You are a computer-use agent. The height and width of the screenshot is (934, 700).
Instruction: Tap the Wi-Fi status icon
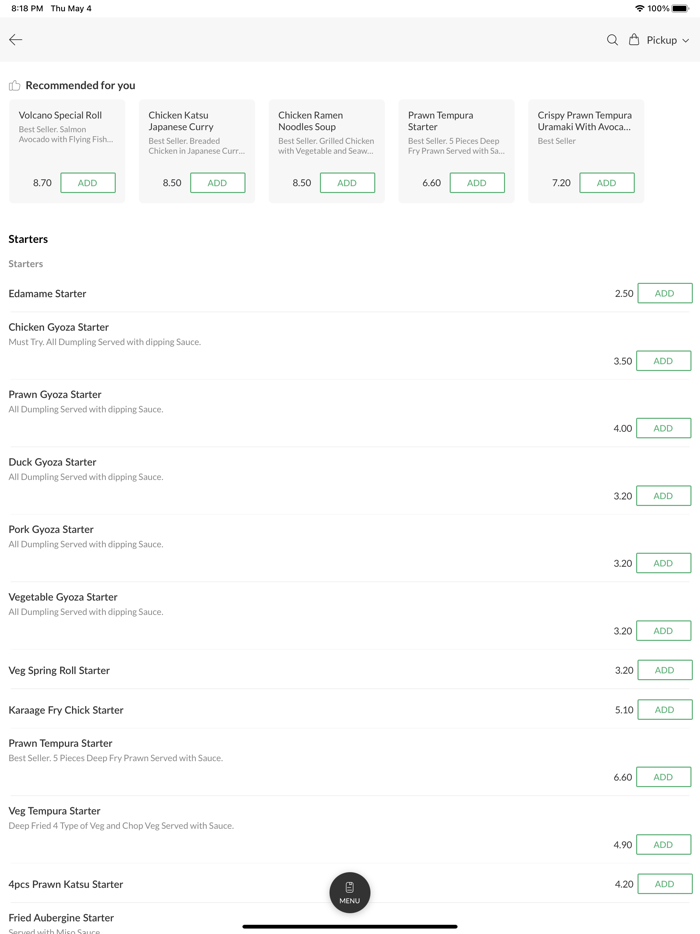639,8
